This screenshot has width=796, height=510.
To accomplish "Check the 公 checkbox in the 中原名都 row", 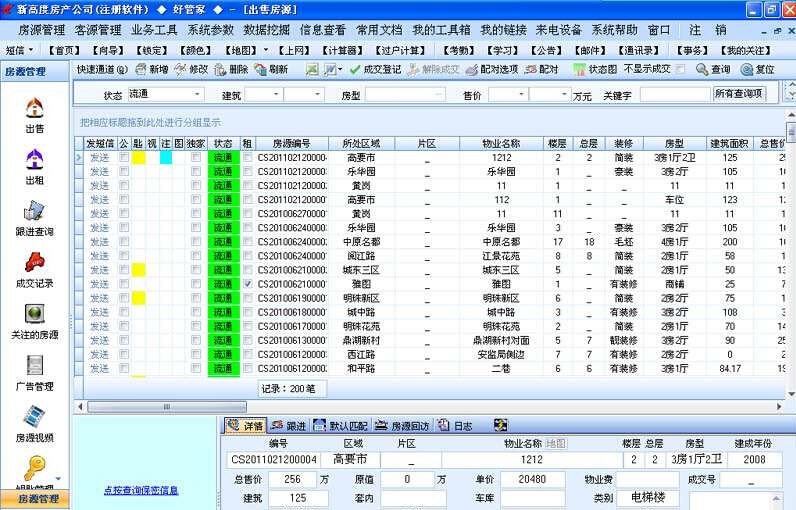I will [123, 242].
